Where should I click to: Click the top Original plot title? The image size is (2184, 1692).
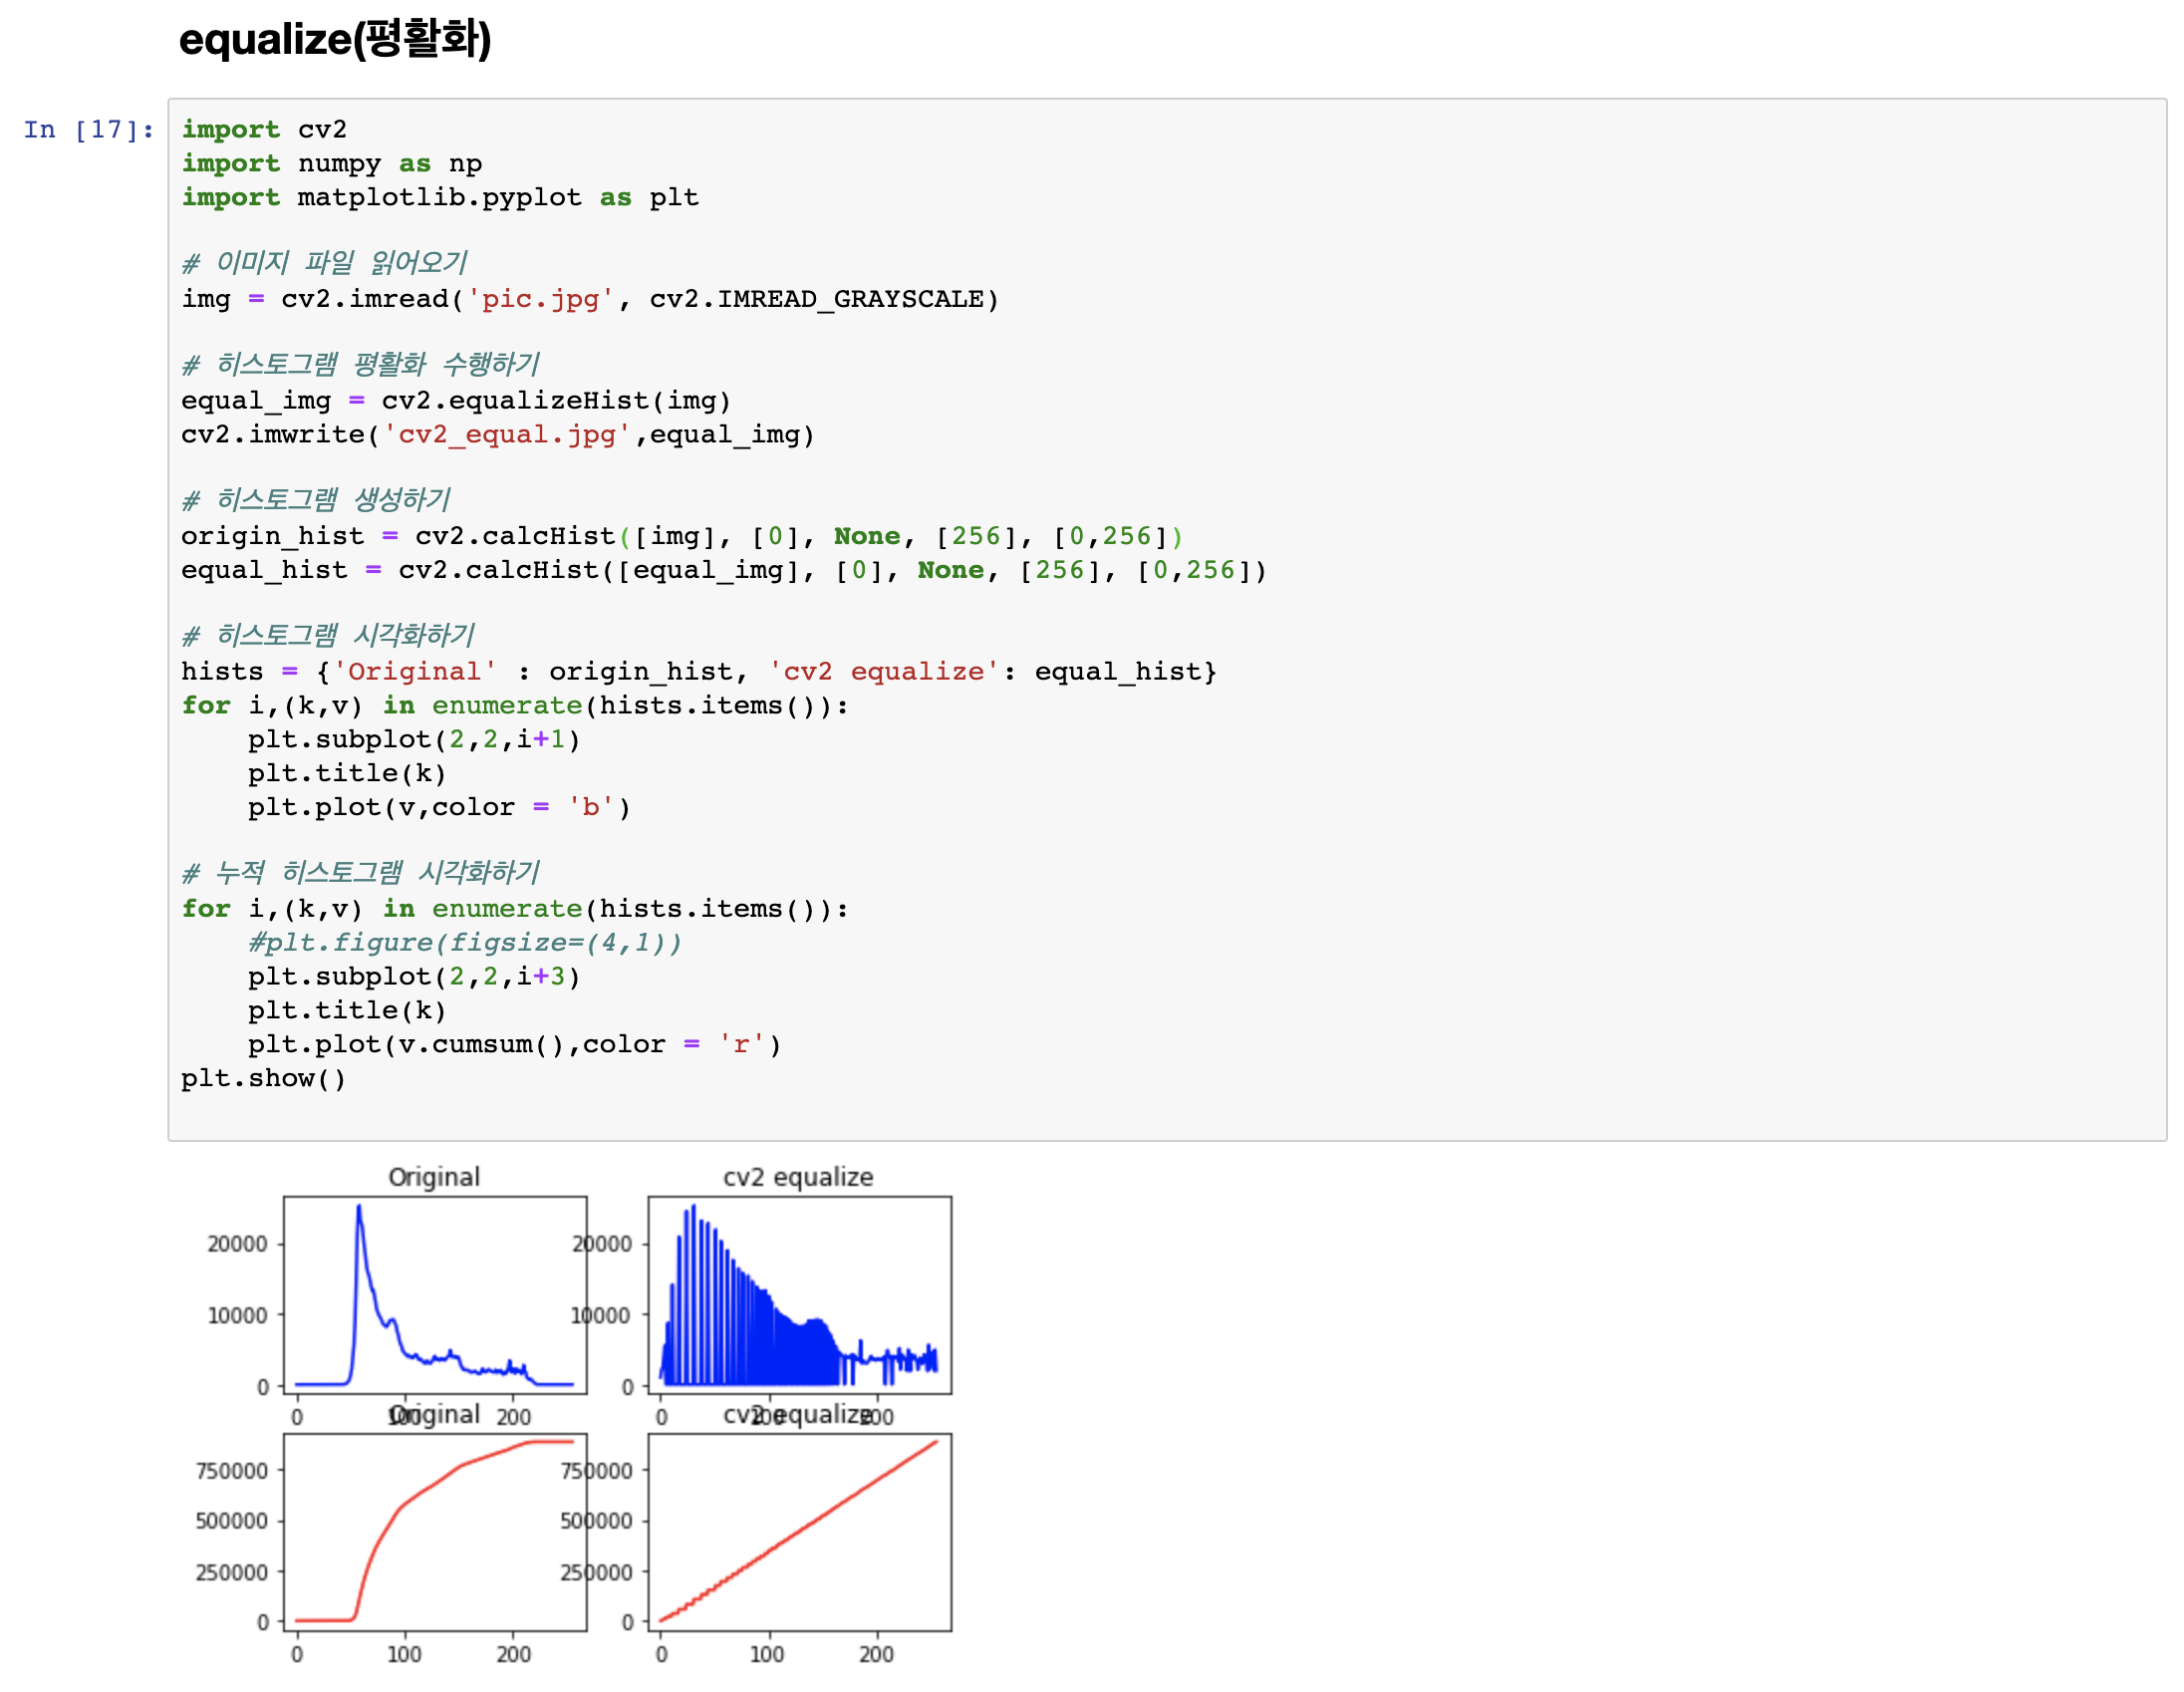[434, 1177]
